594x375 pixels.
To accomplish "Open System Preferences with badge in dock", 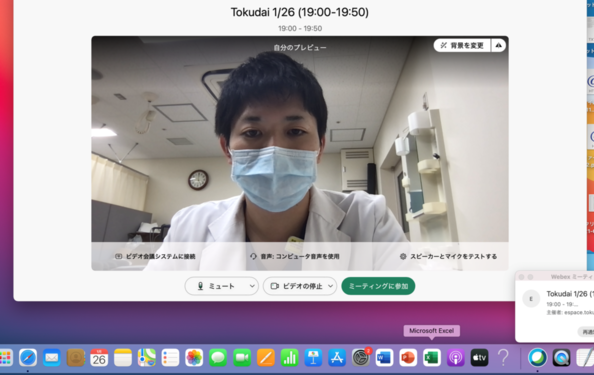I will pyautogui.click(x=361, y=358).
